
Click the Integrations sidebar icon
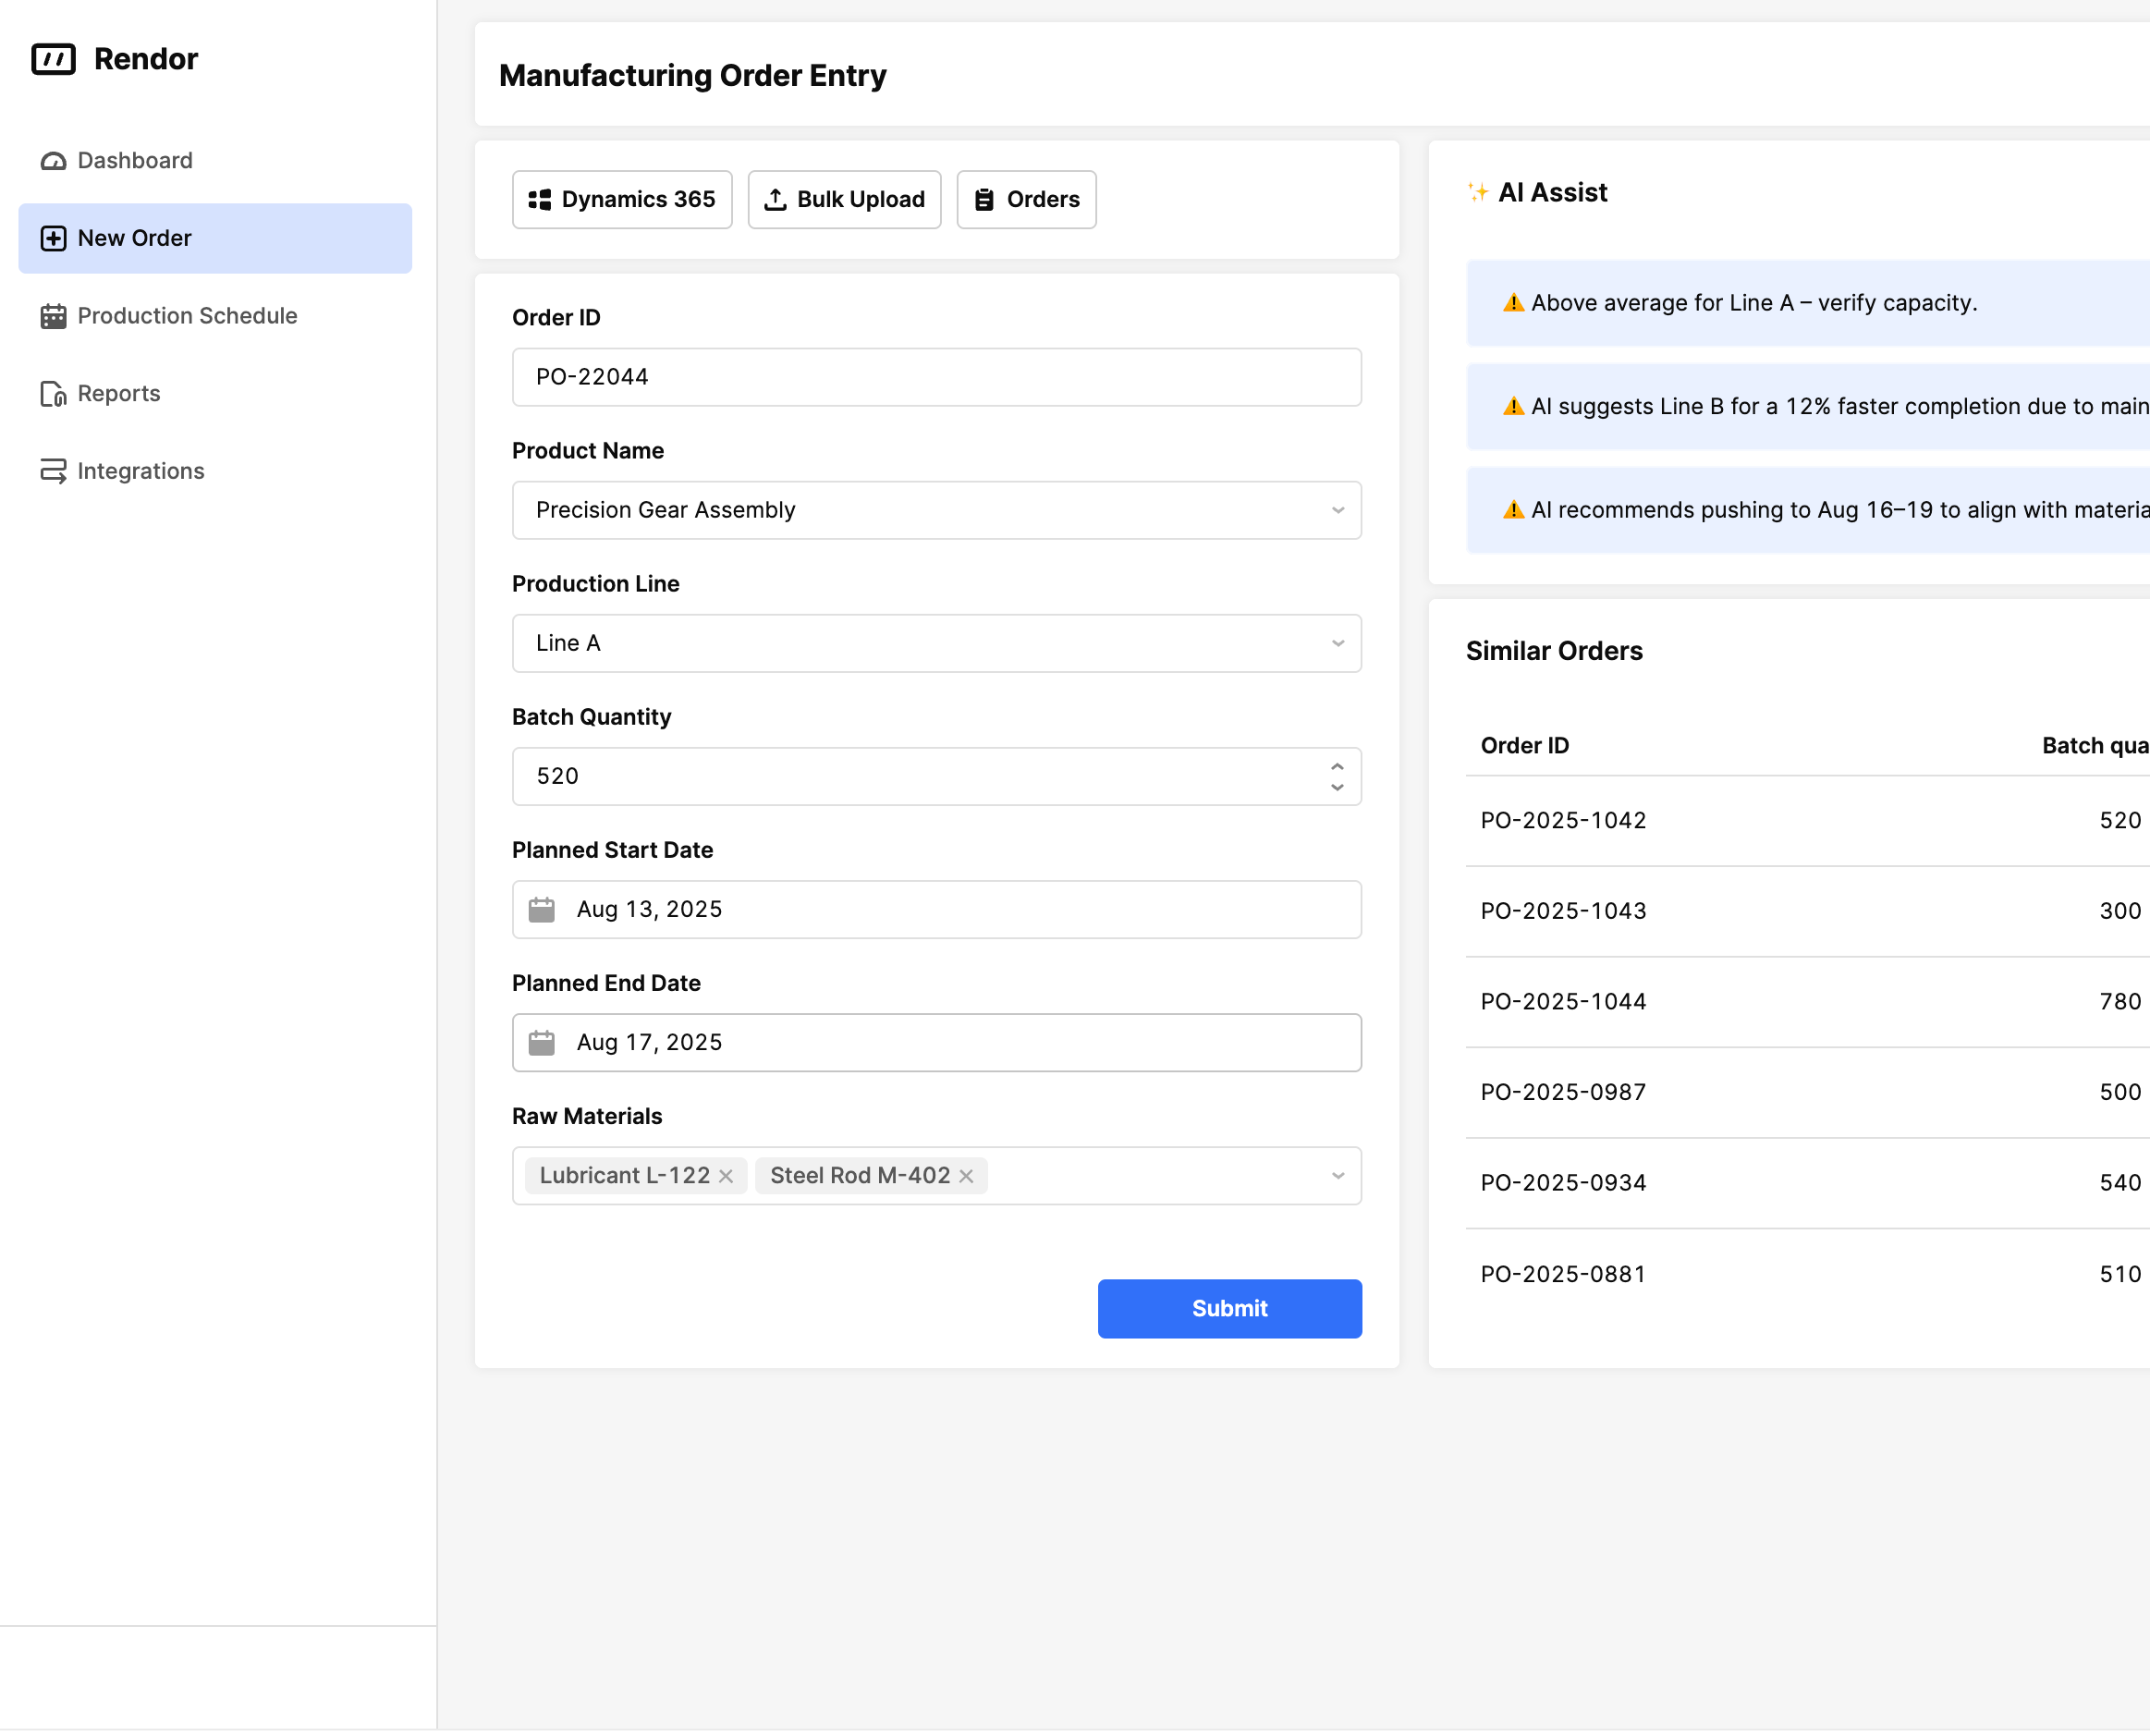[53, 471]
